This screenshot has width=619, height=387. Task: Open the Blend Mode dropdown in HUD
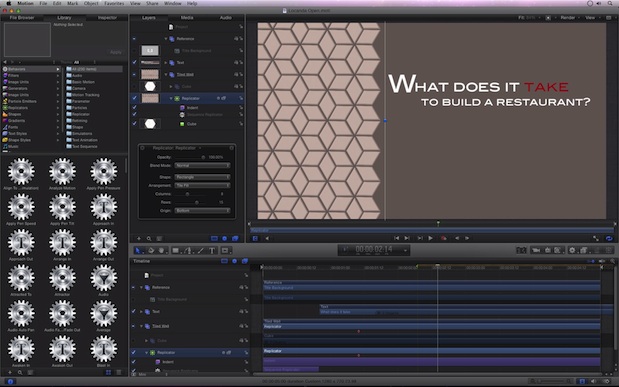(x=203, y=165)
